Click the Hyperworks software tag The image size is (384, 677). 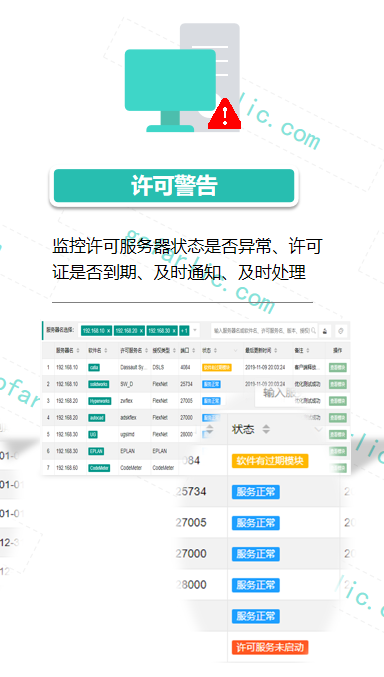[100, 401]
